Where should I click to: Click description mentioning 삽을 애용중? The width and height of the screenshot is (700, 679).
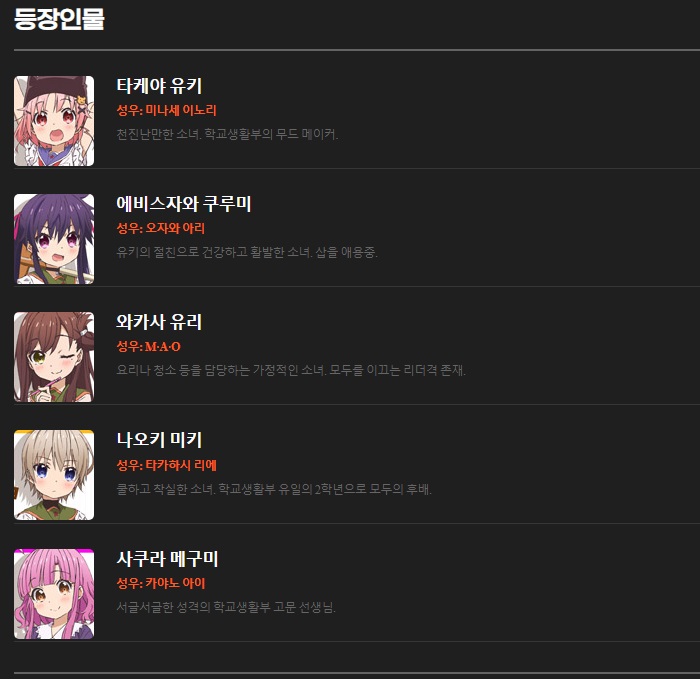(247, 252)
